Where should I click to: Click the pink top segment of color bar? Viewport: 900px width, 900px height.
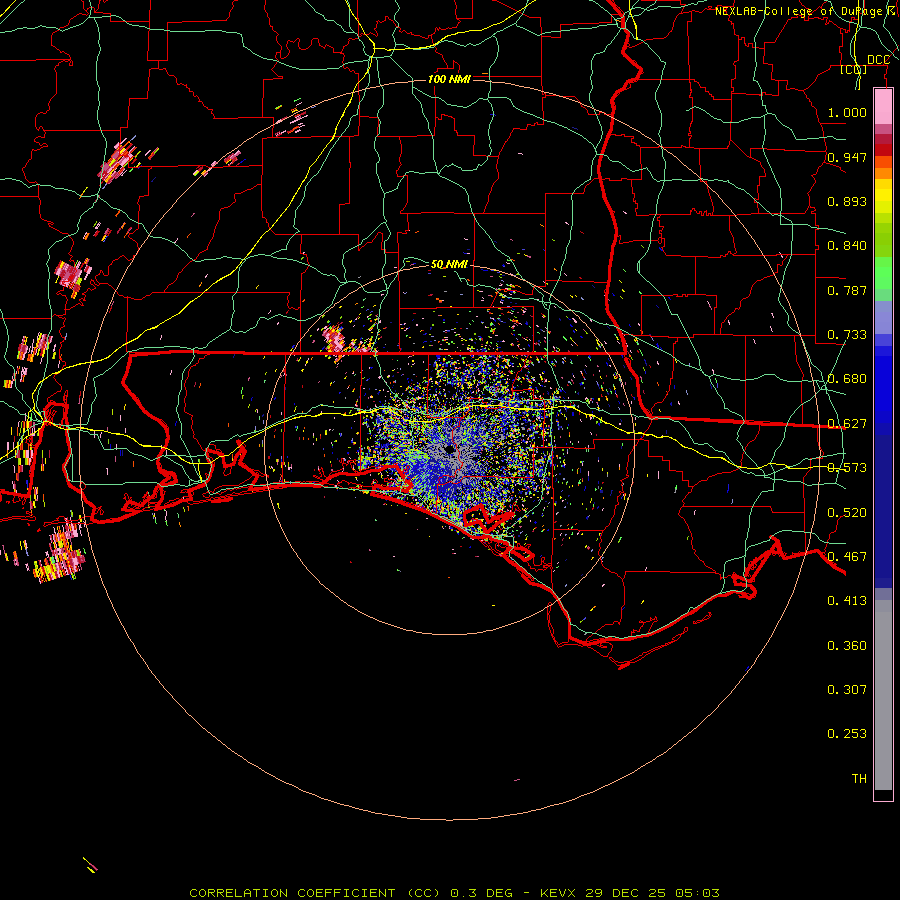[883, 107]
